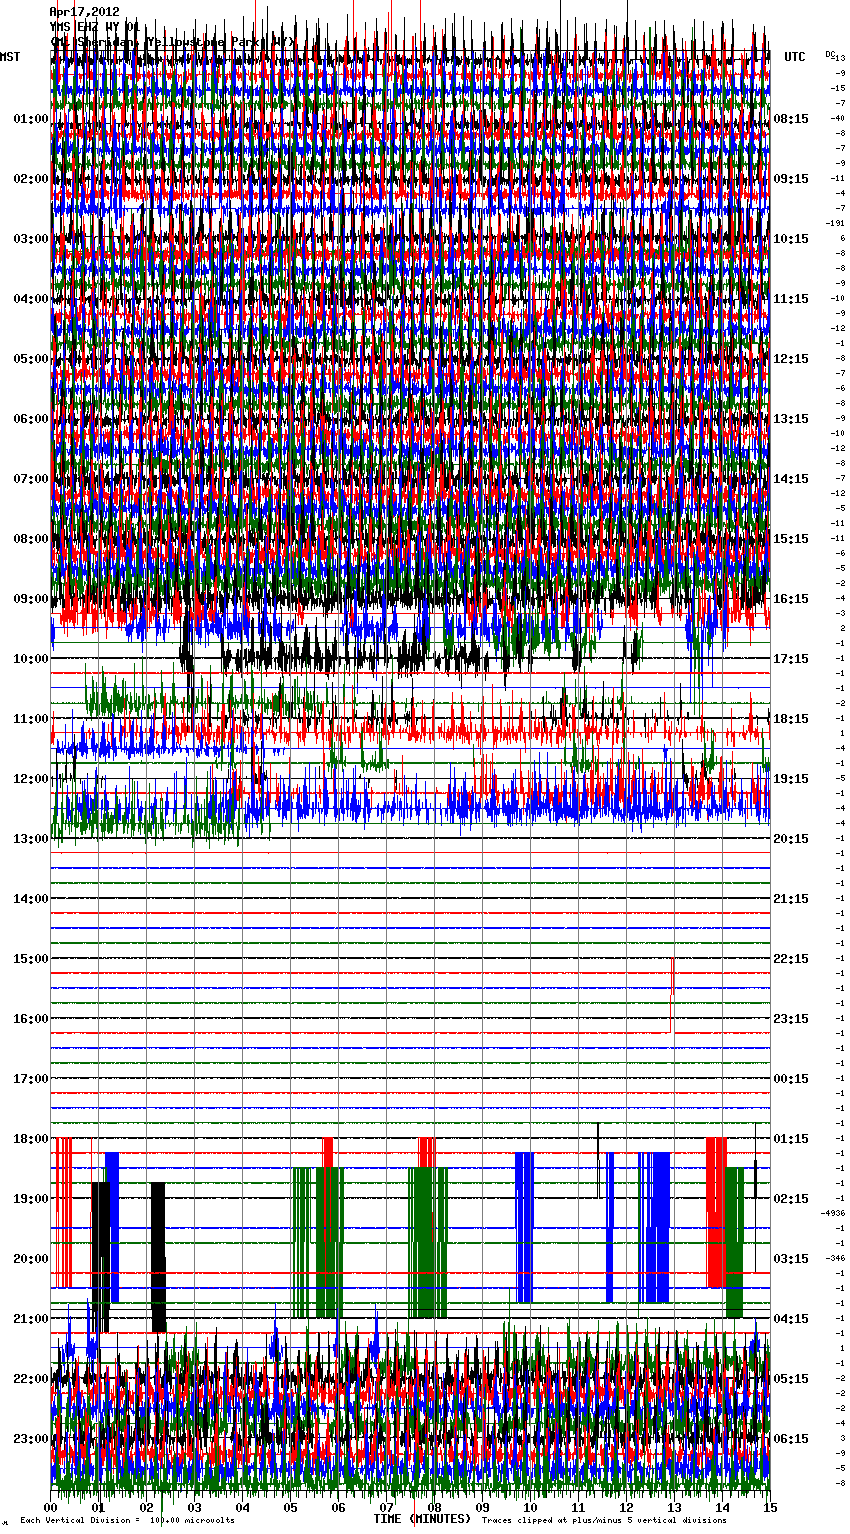Screen dimensions: 850x1534
Task: Select the 17:15 UTC time label
Action: tap(791, 659)
